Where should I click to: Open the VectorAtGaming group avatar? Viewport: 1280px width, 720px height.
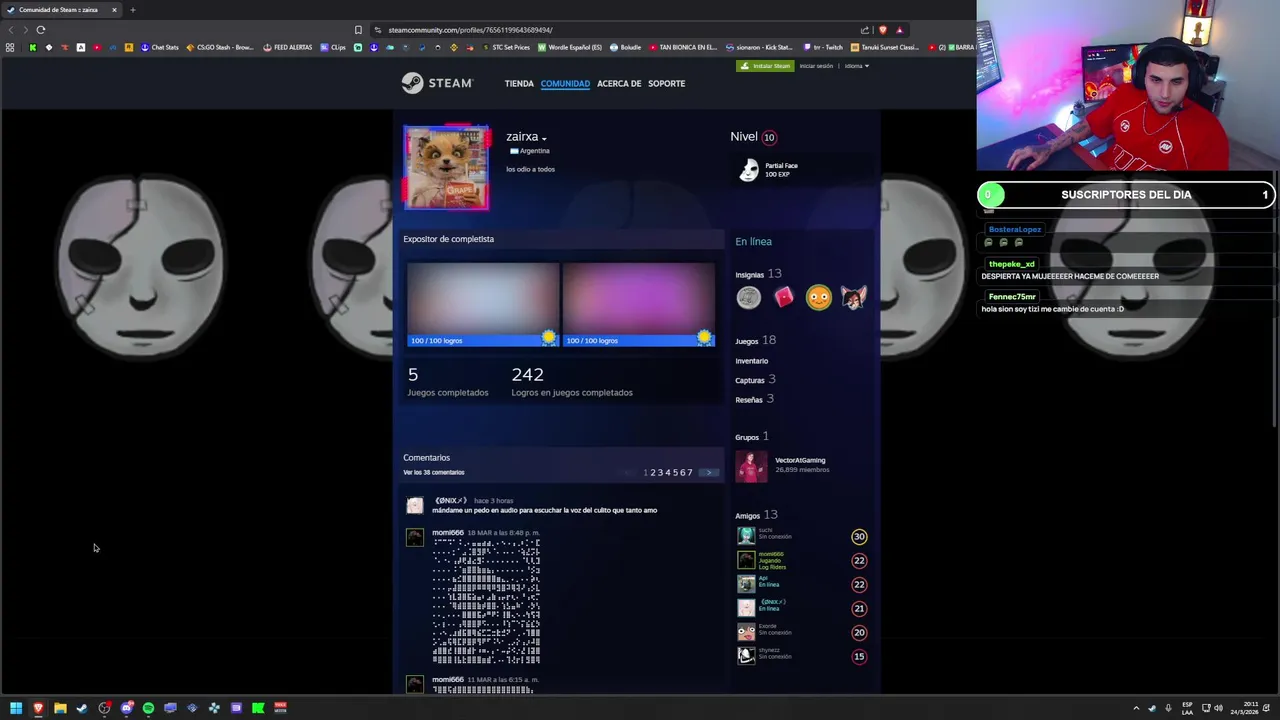point(751,466)
